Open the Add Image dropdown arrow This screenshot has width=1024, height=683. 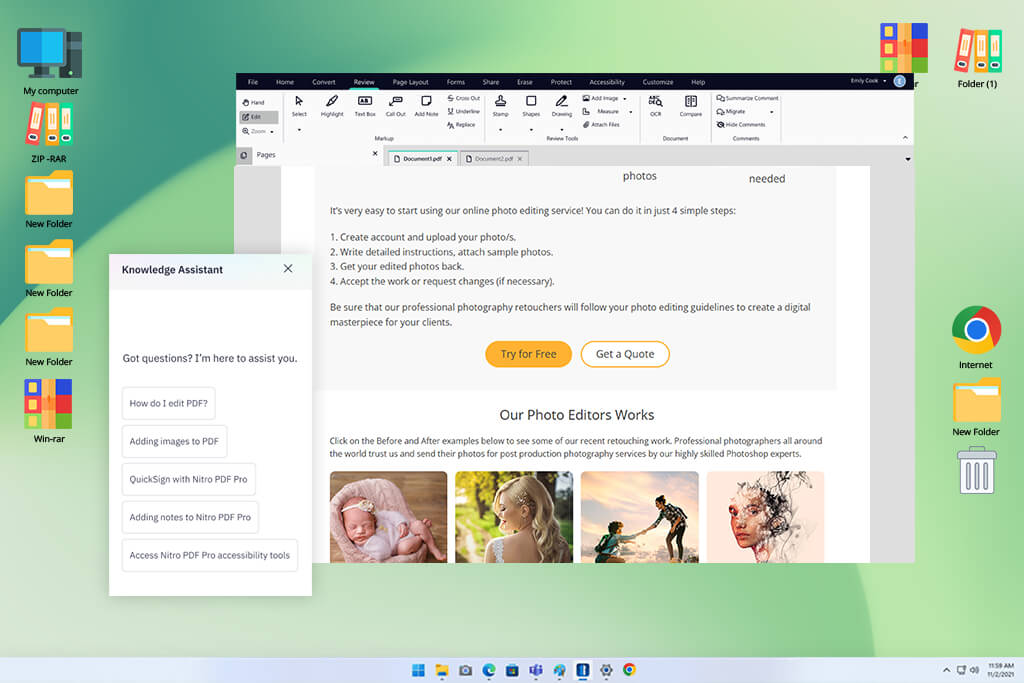pos(625,99)
